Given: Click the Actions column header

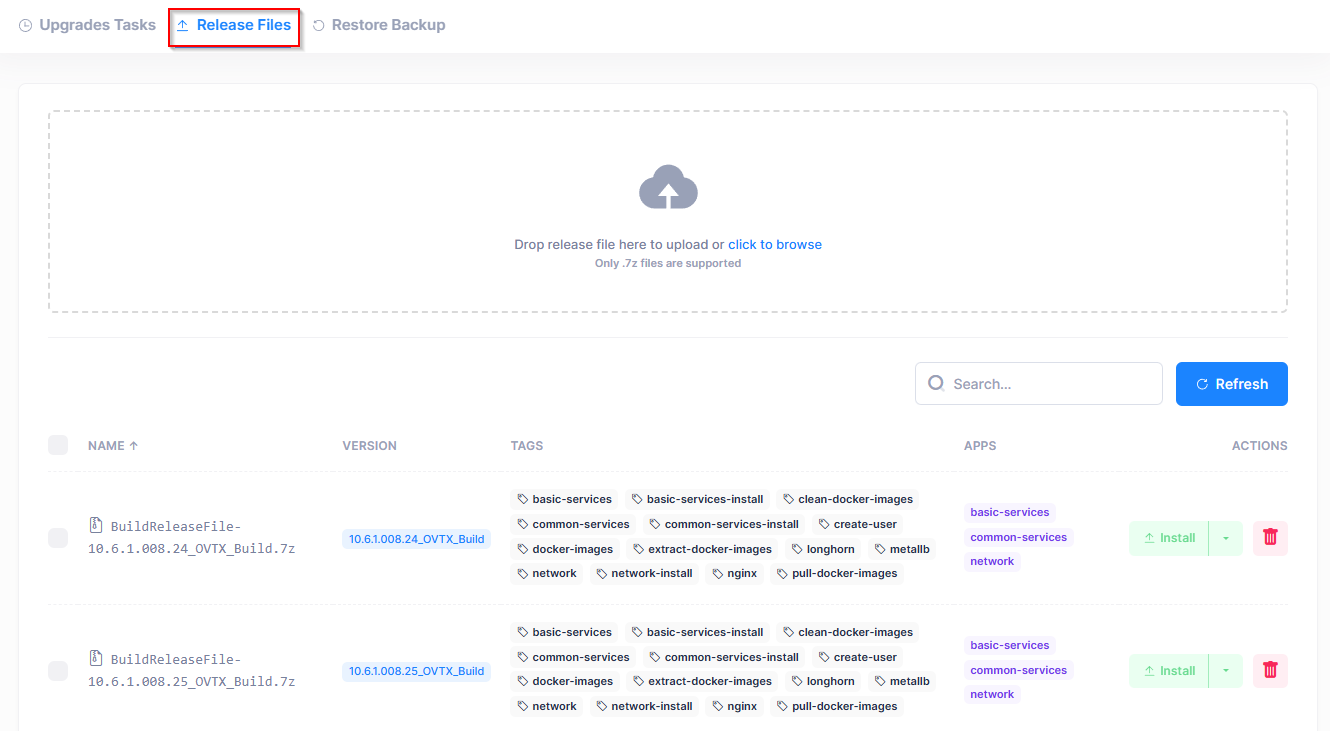Looking at the screenshot, I should 1260,446.
